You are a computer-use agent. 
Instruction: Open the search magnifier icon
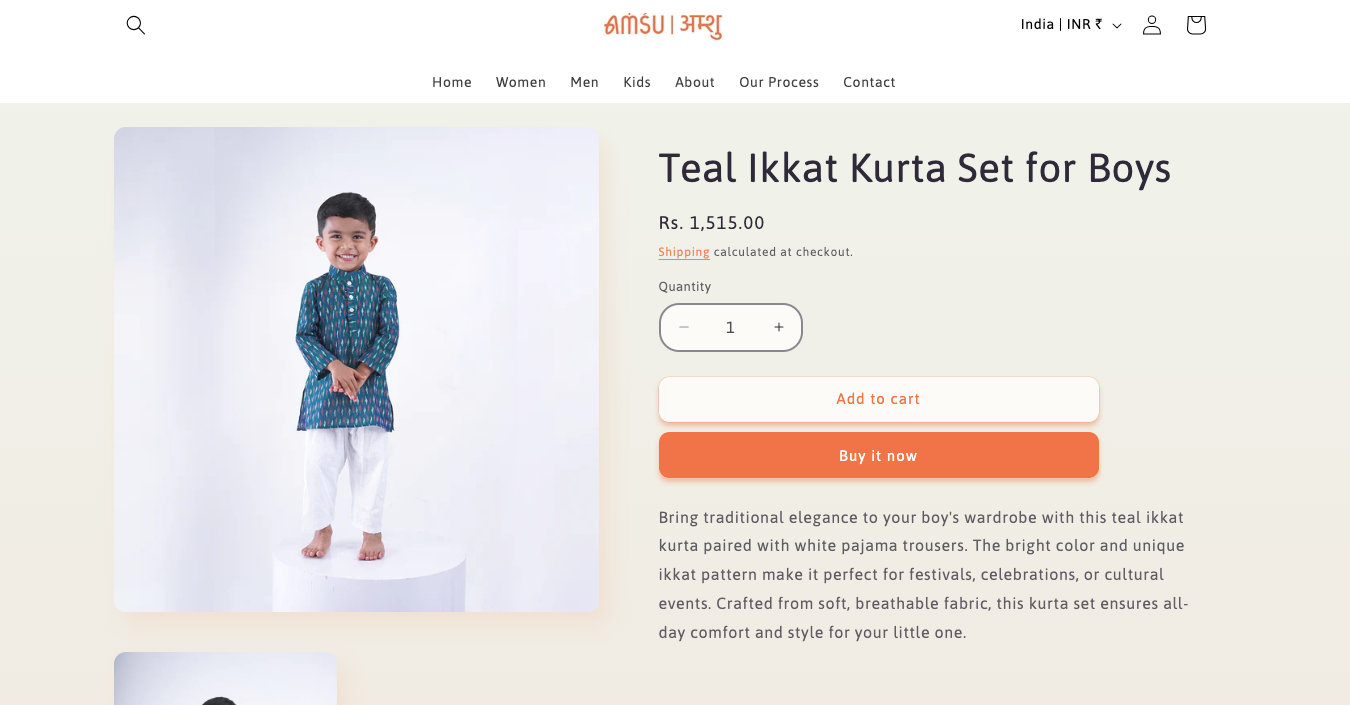pyautogui.click(x=136, y=25)
